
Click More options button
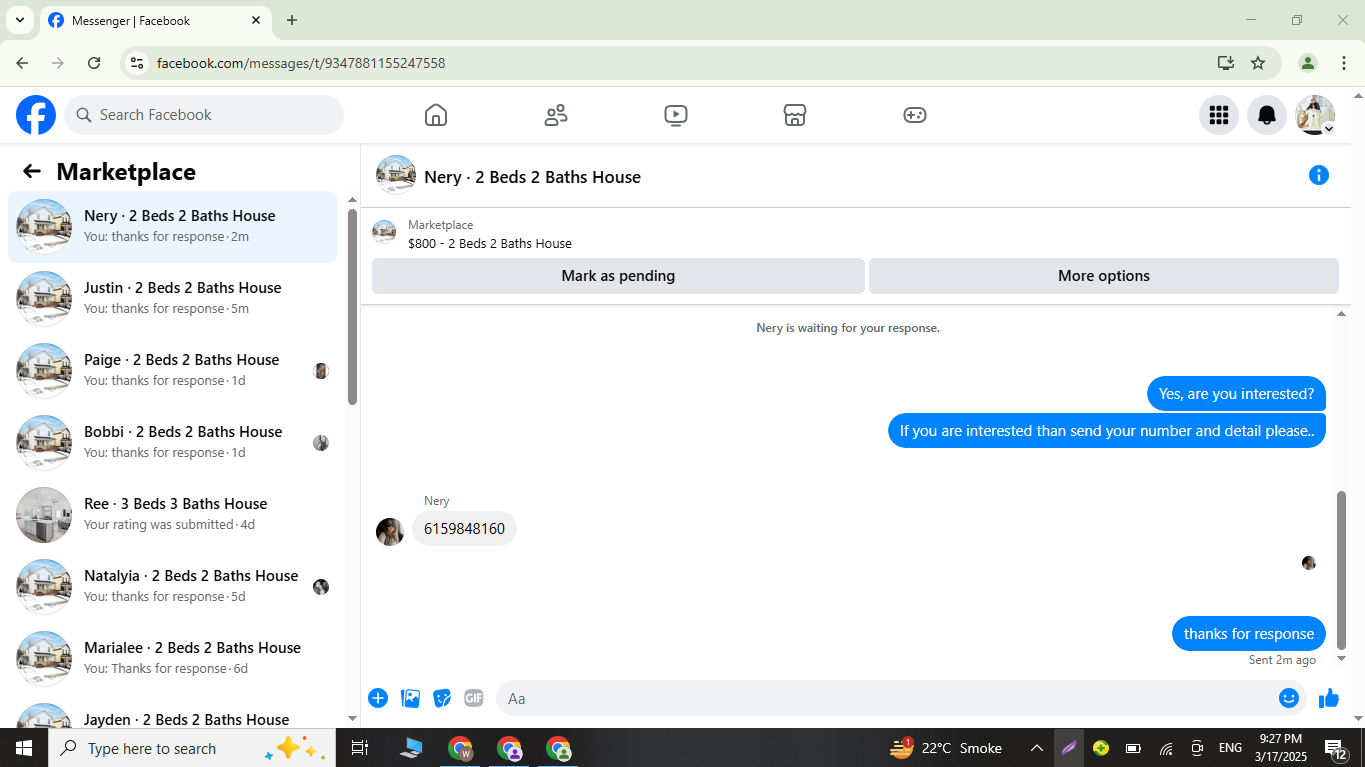point(1104,276)
